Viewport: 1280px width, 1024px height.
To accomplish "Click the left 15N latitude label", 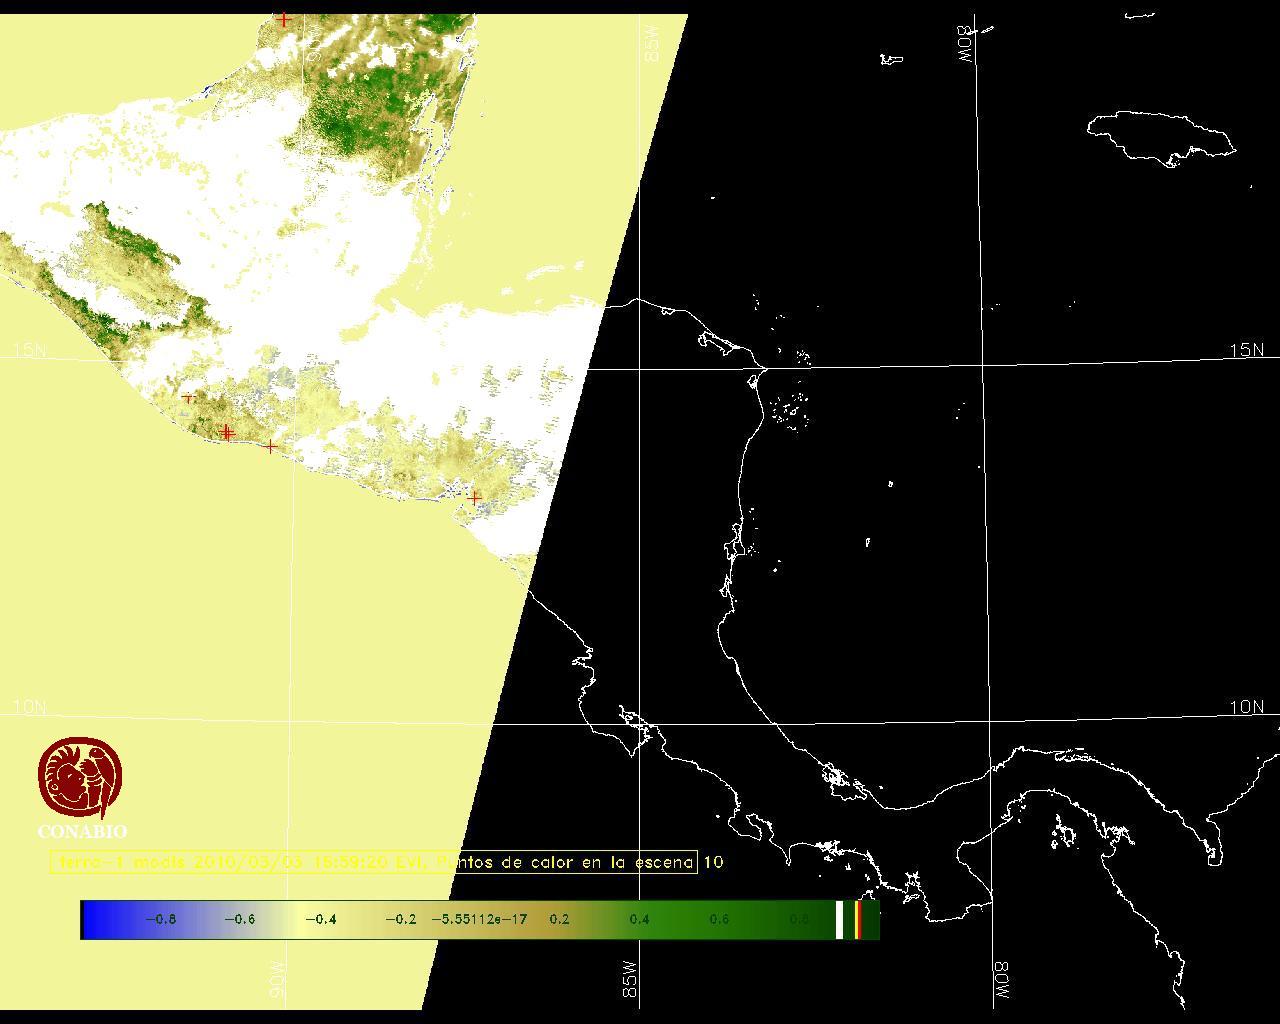I will (30, 350).
